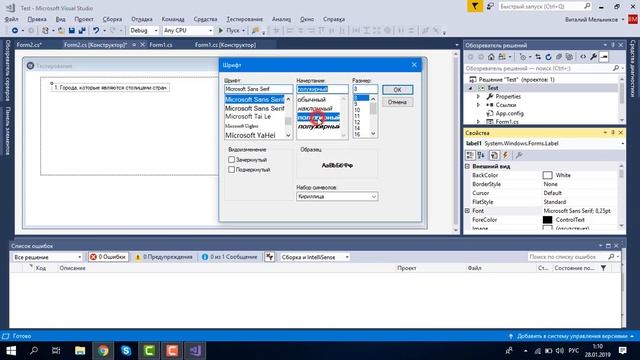This screenshot has height=360, width=640.
Task: Click the BackColor White color swatch
Action: pos(547,176)
